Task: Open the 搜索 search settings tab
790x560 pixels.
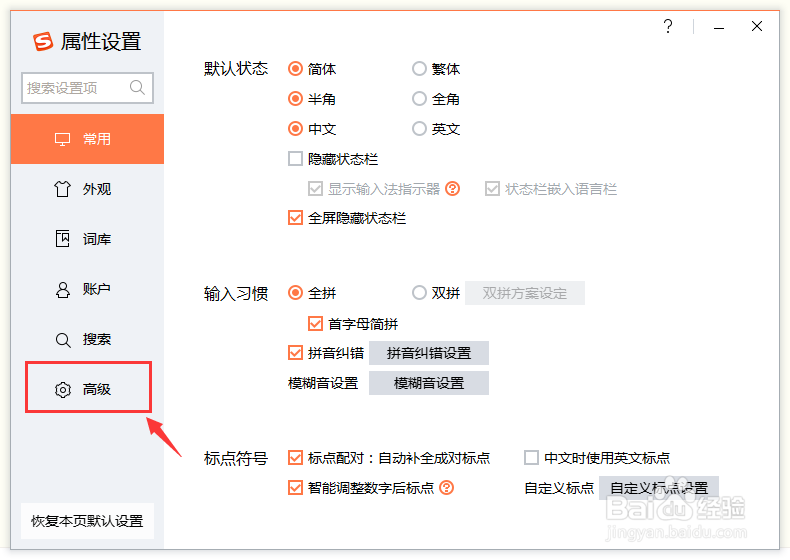Action: 87,339
